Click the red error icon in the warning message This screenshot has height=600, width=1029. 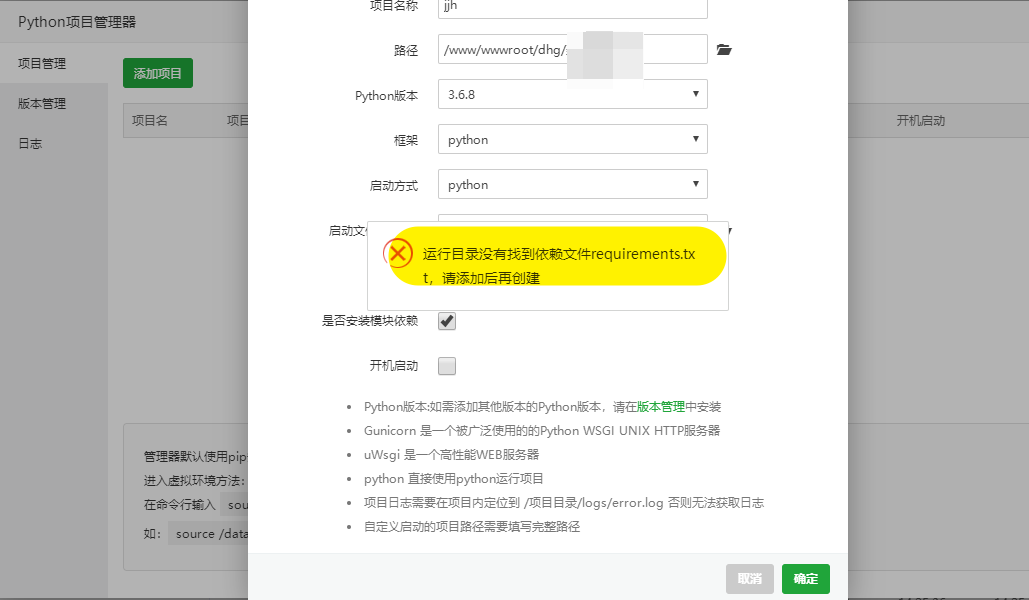(x=399, y=253)
